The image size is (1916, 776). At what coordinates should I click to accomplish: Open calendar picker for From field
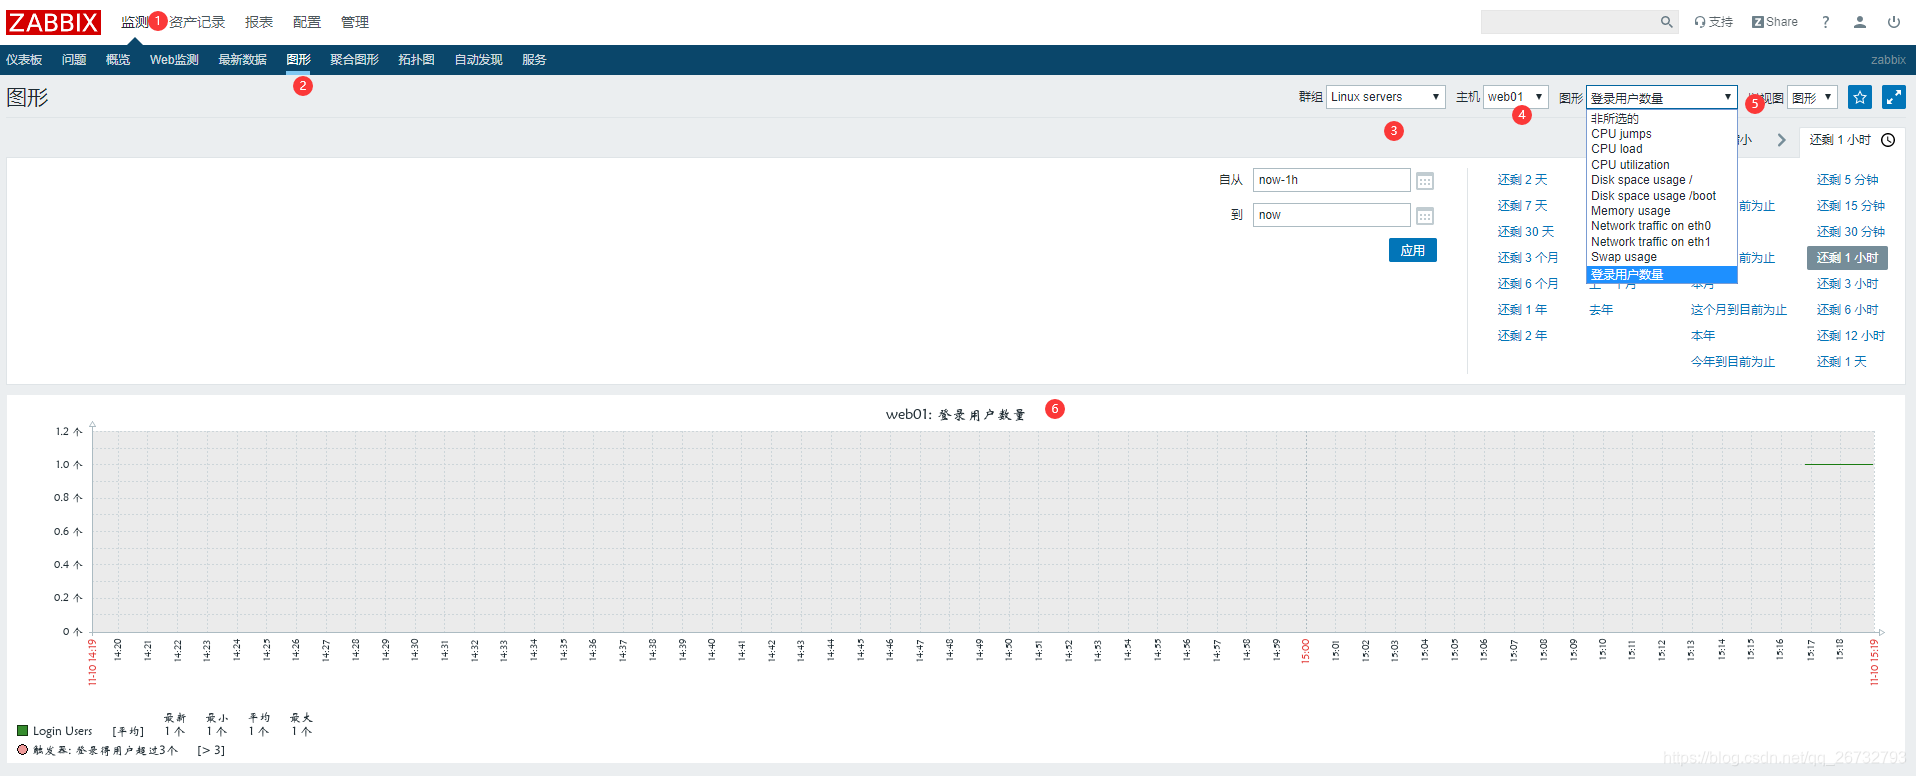[1425, 181]
